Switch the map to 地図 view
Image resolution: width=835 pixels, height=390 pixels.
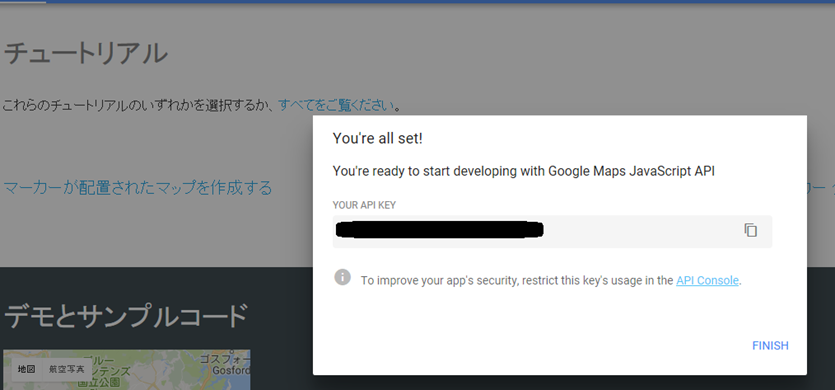pos(26,369)
